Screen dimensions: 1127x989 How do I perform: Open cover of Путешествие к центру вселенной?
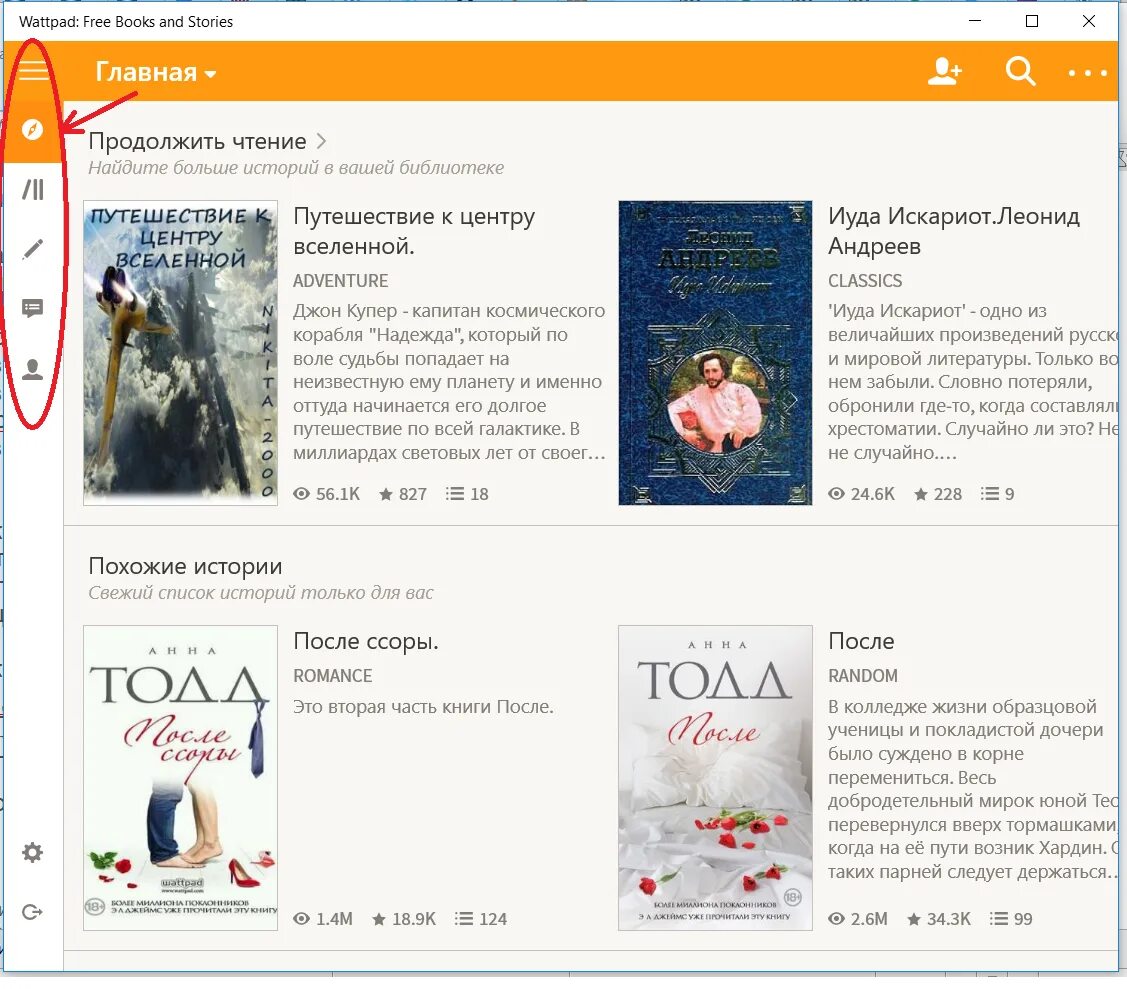(180, 353)
